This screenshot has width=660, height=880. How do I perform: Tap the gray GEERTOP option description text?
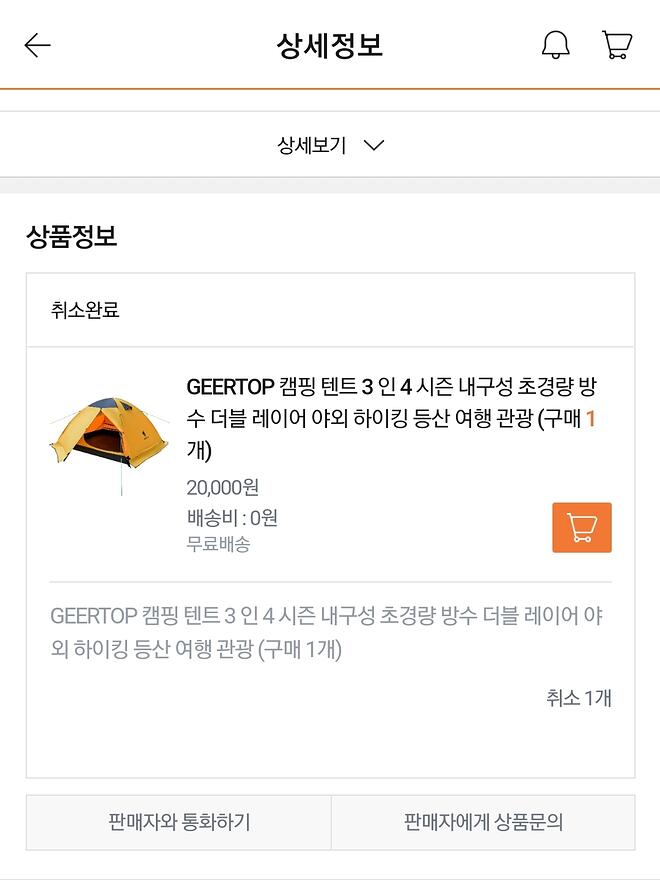tap(326, 632)
